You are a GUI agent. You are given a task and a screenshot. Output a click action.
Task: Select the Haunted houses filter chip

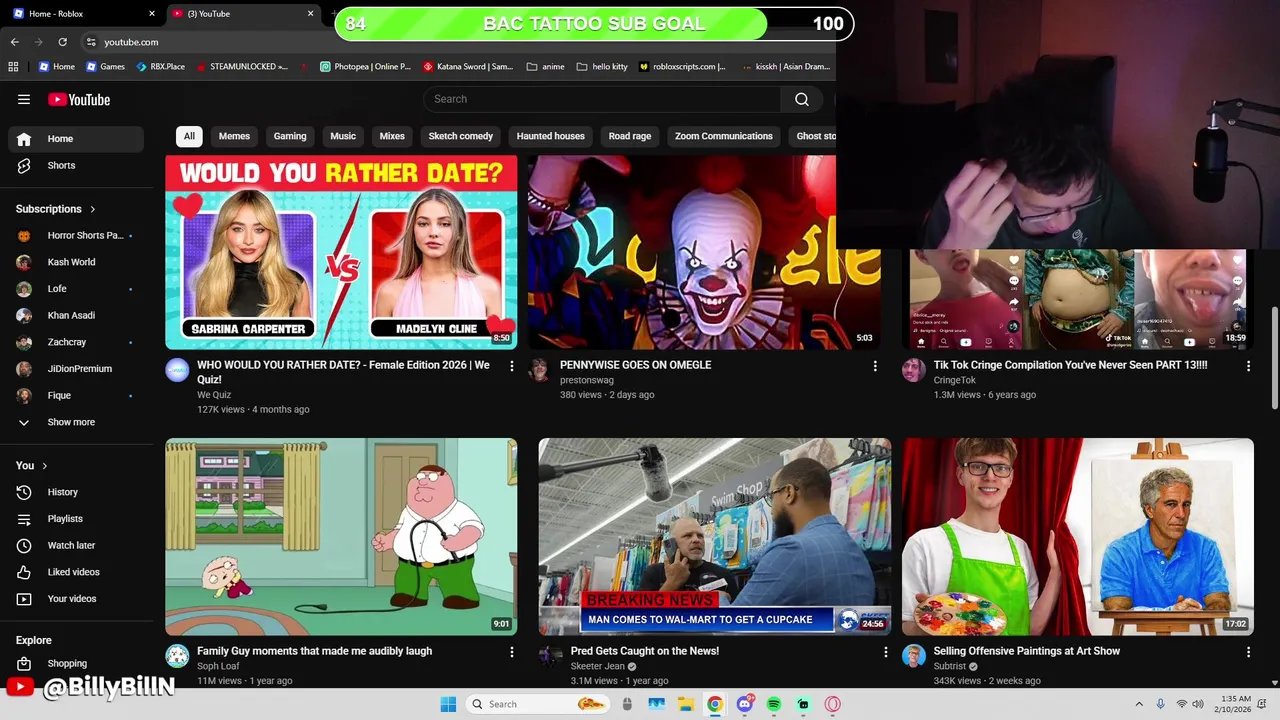click(551, 136)
